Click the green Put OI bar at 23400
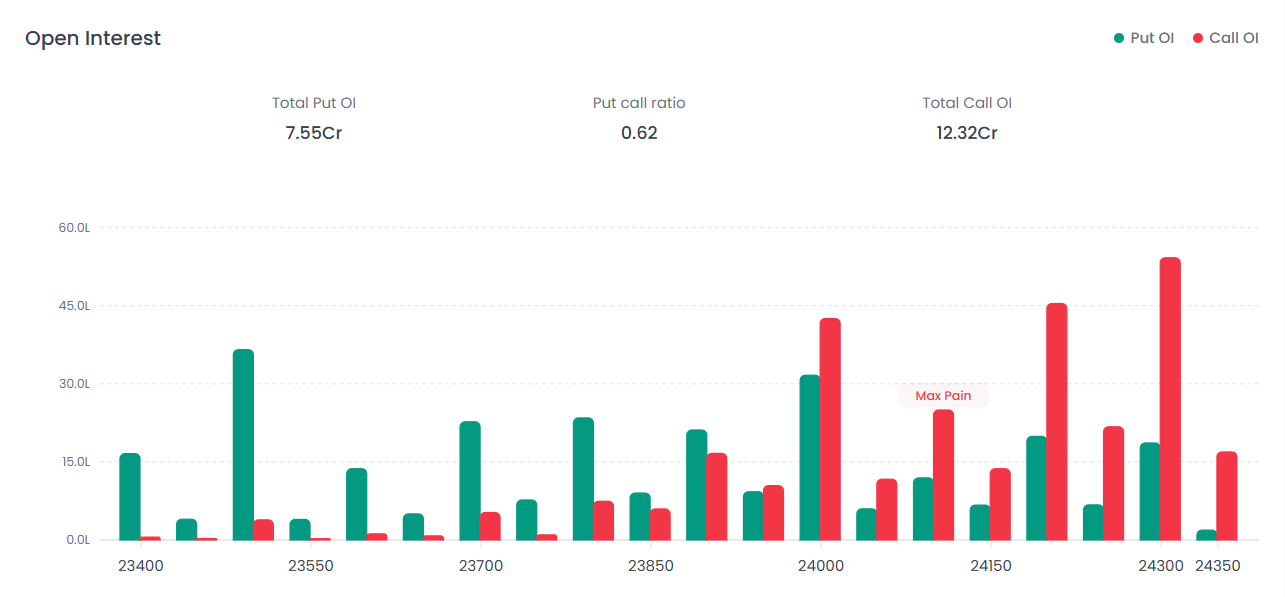Image resolution: width=1285 pixels, height=597 pixels. [x=130, y=496]
